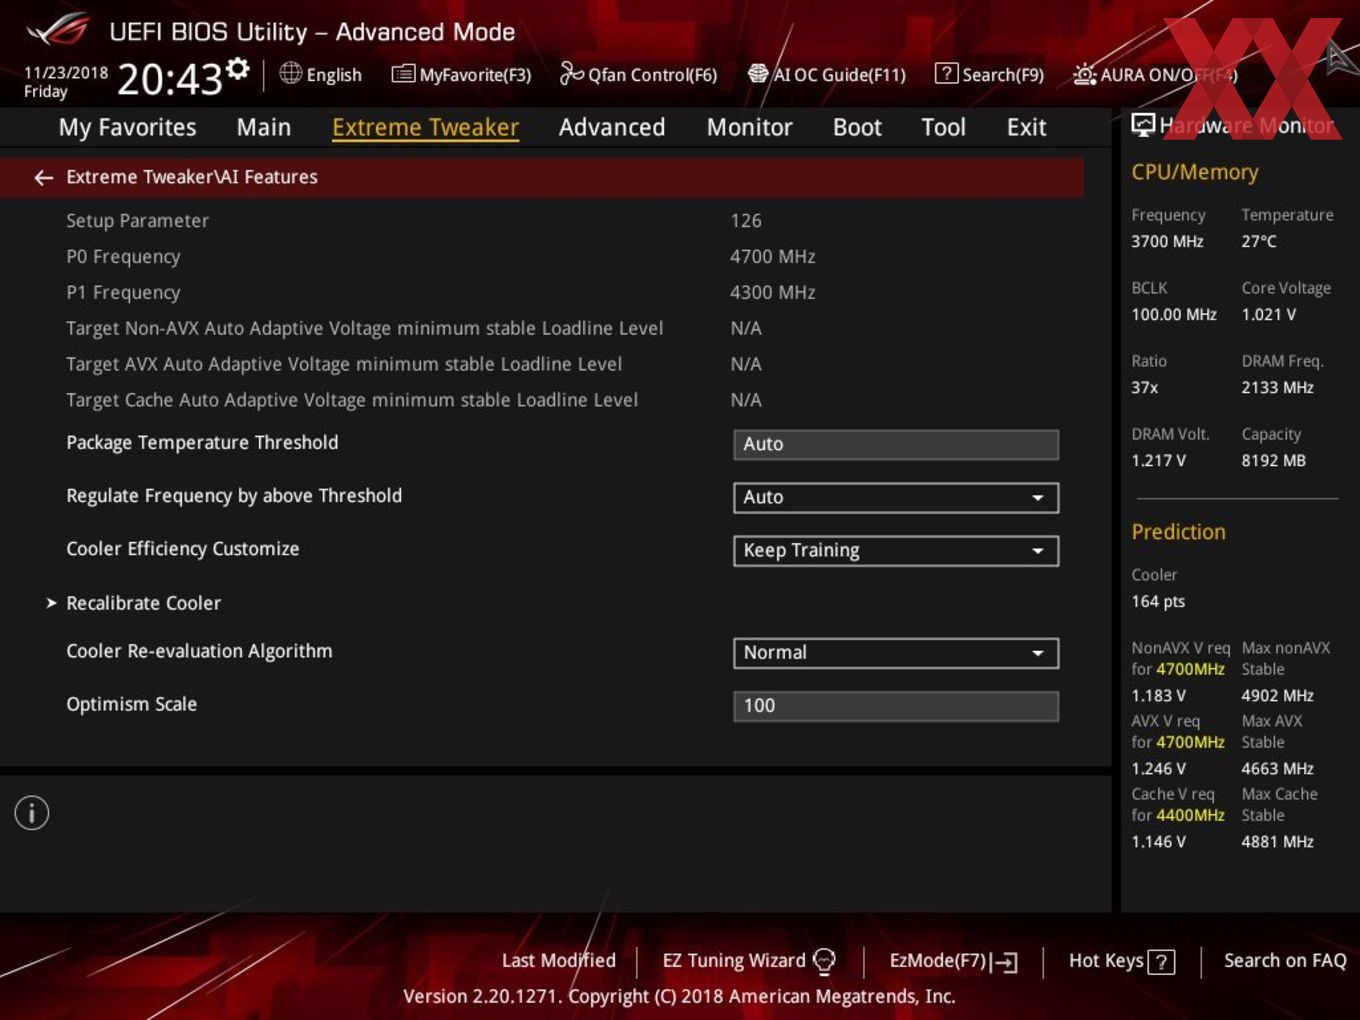
Task: Click the Hot Keys question-mark icon
Action: pos(1161,962)
